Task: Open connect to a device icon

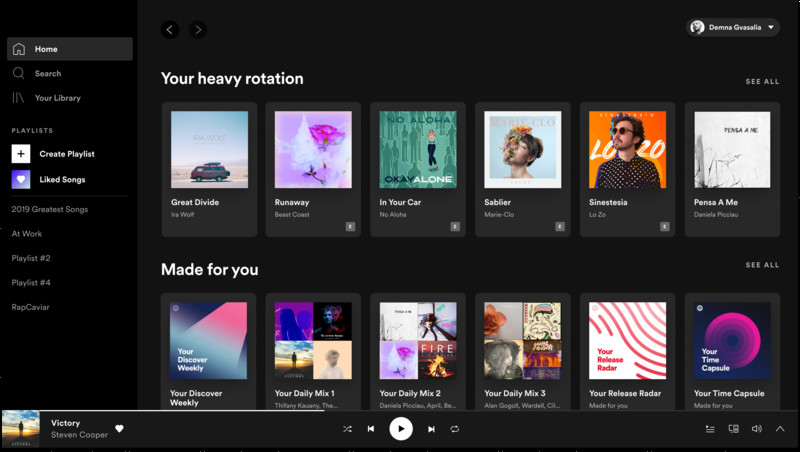Action: click(x=733, y=429)
